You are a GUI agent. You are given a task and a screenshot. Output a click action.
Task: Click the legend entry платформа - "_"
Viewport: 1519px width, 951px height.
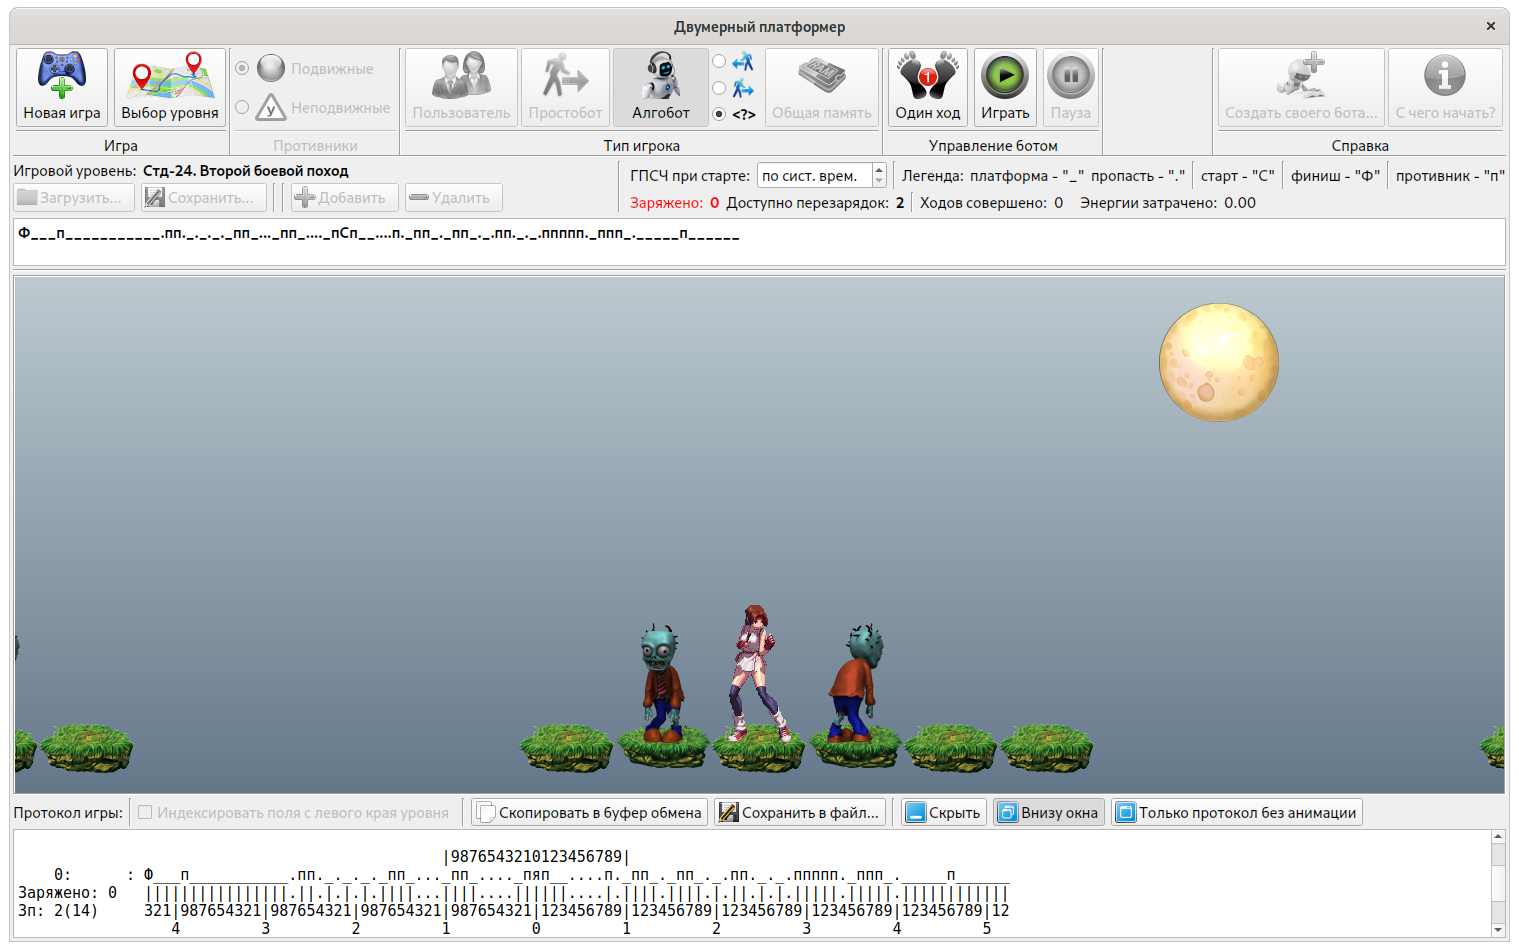pyautogui.click(x=1027, y=176)
